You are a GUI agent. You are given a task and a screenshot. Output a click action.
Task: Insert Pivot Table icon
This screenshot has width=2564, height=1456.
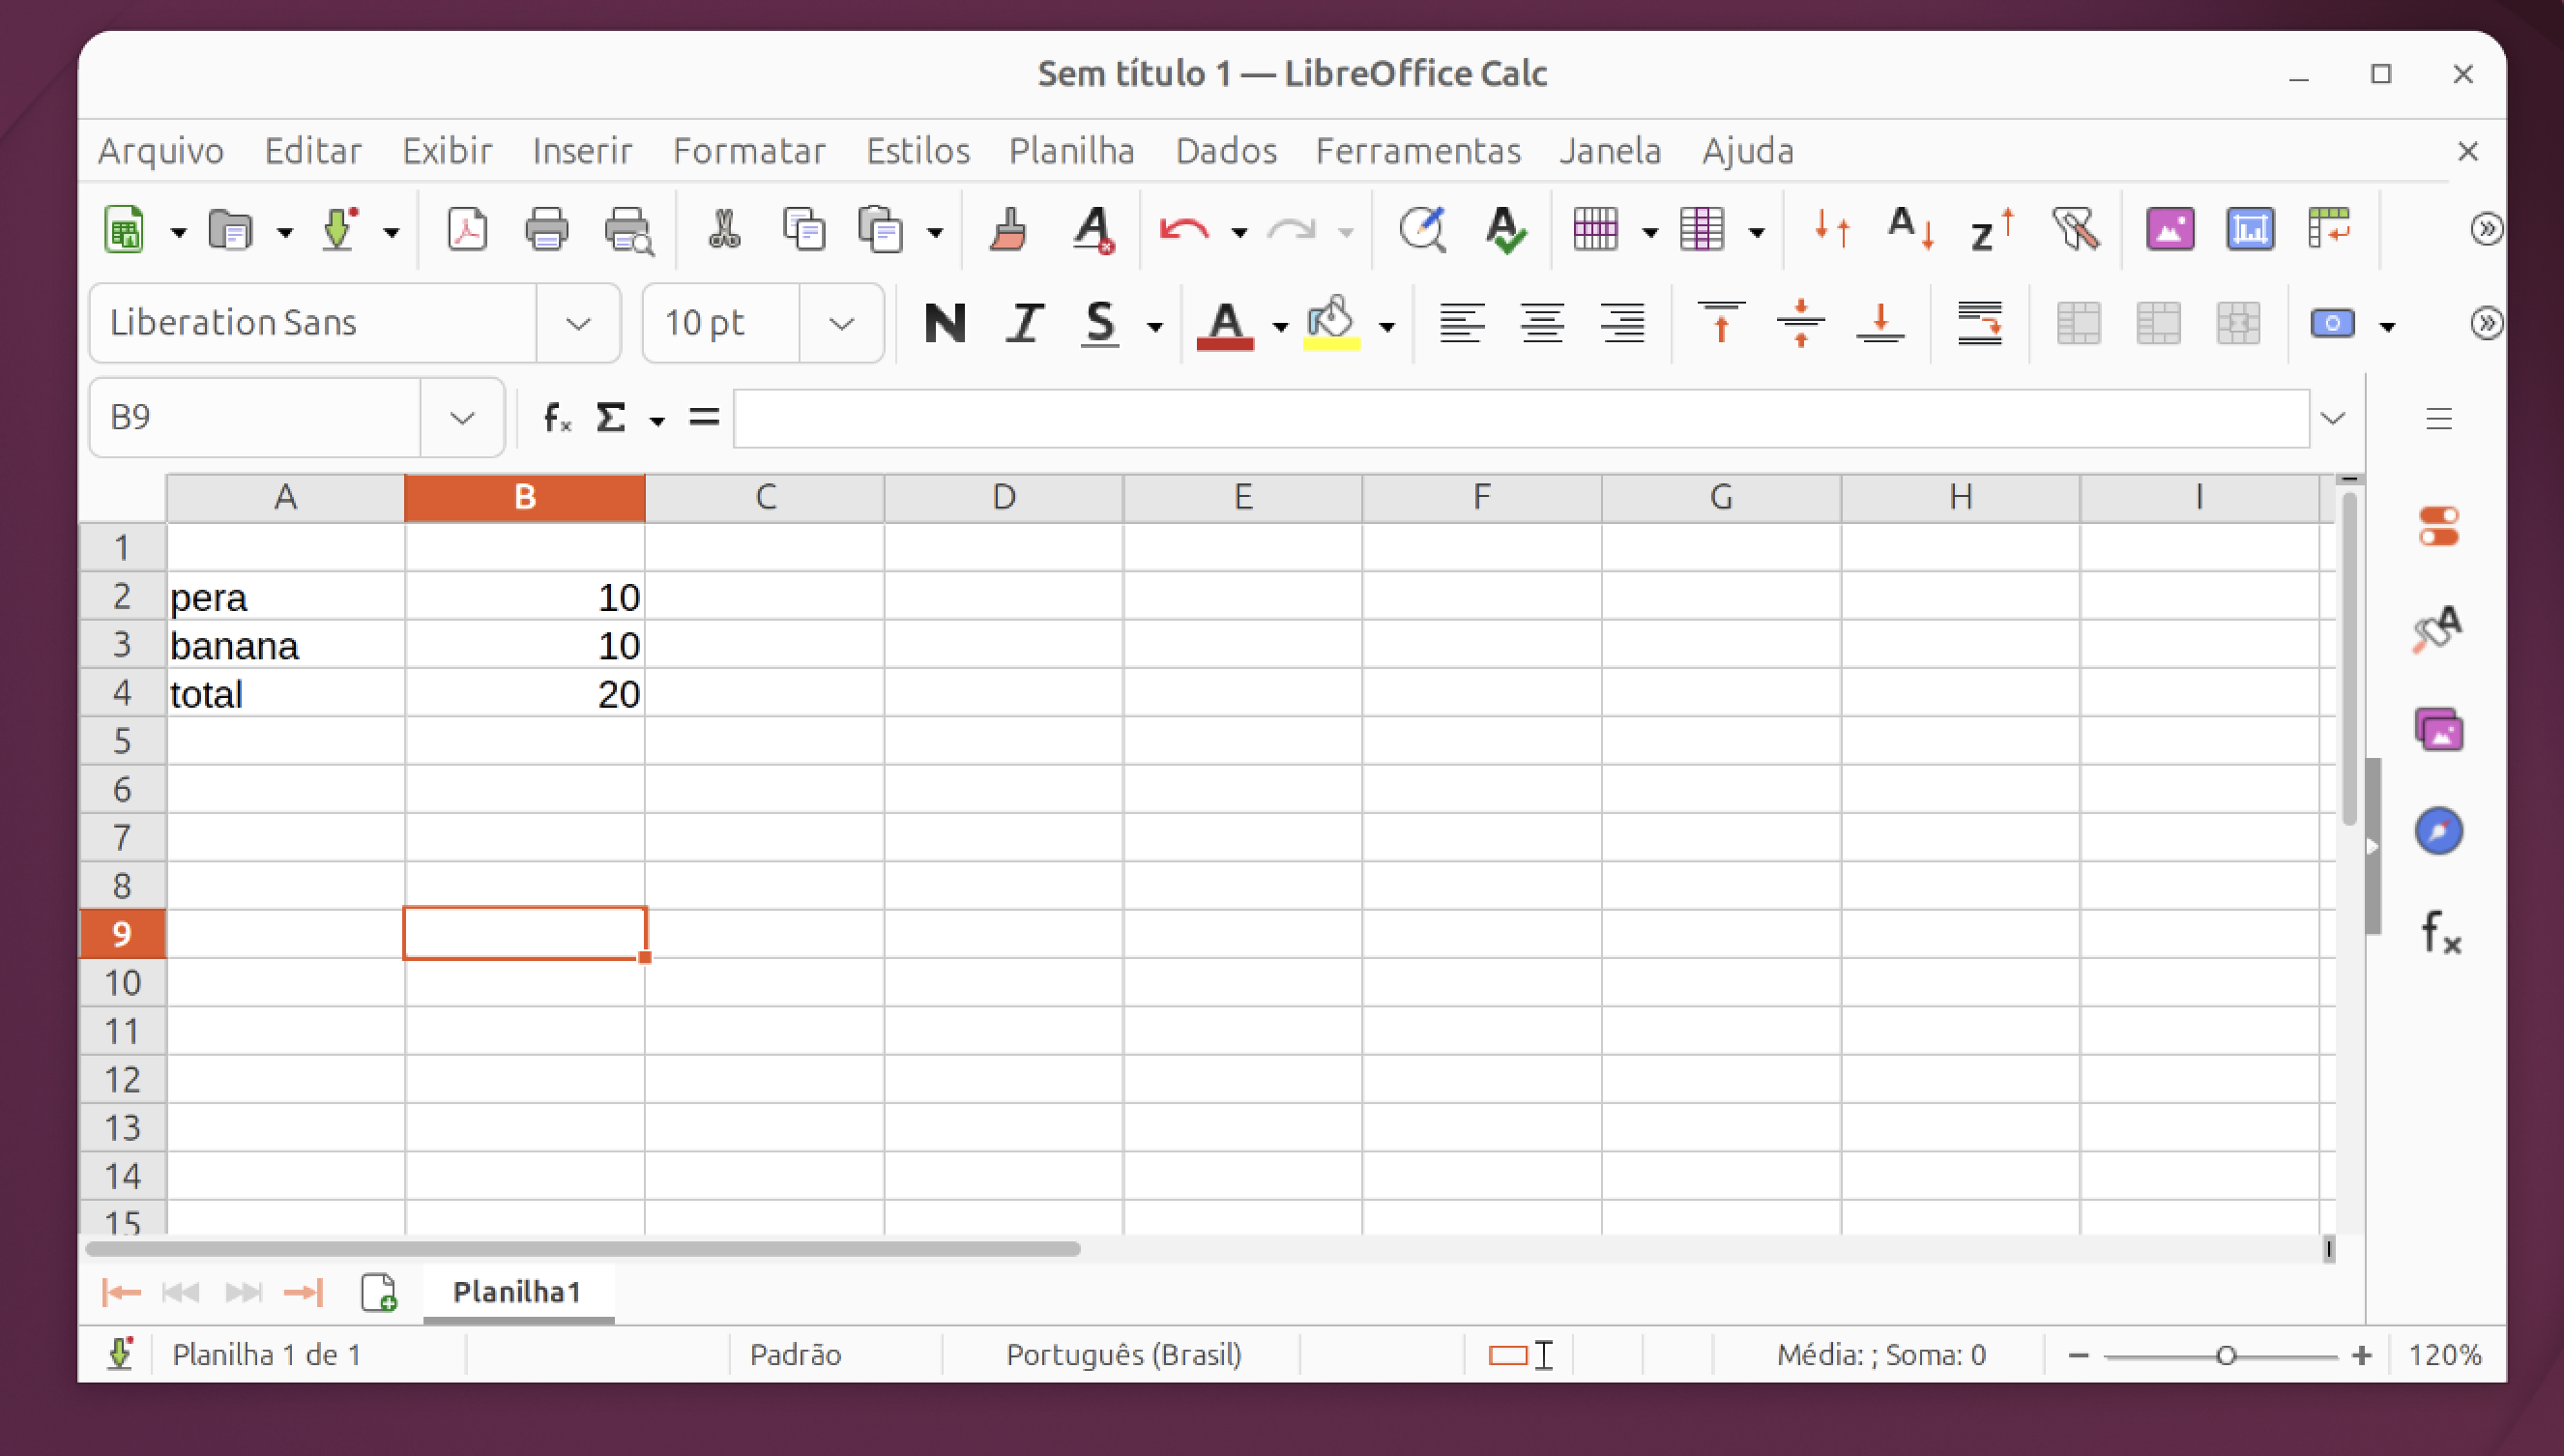click(x=2330, y=231)
